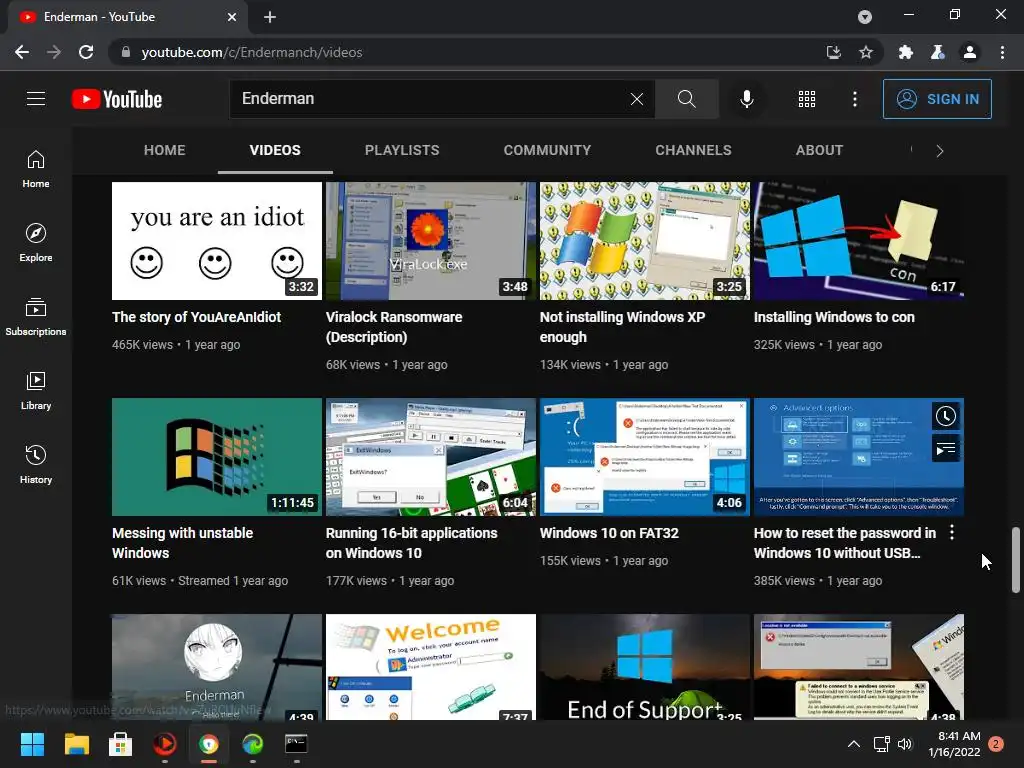Screen dimensions: 1024x768
Task: Open Microsoft Store from the taskbar
Action: coord(120,743)
